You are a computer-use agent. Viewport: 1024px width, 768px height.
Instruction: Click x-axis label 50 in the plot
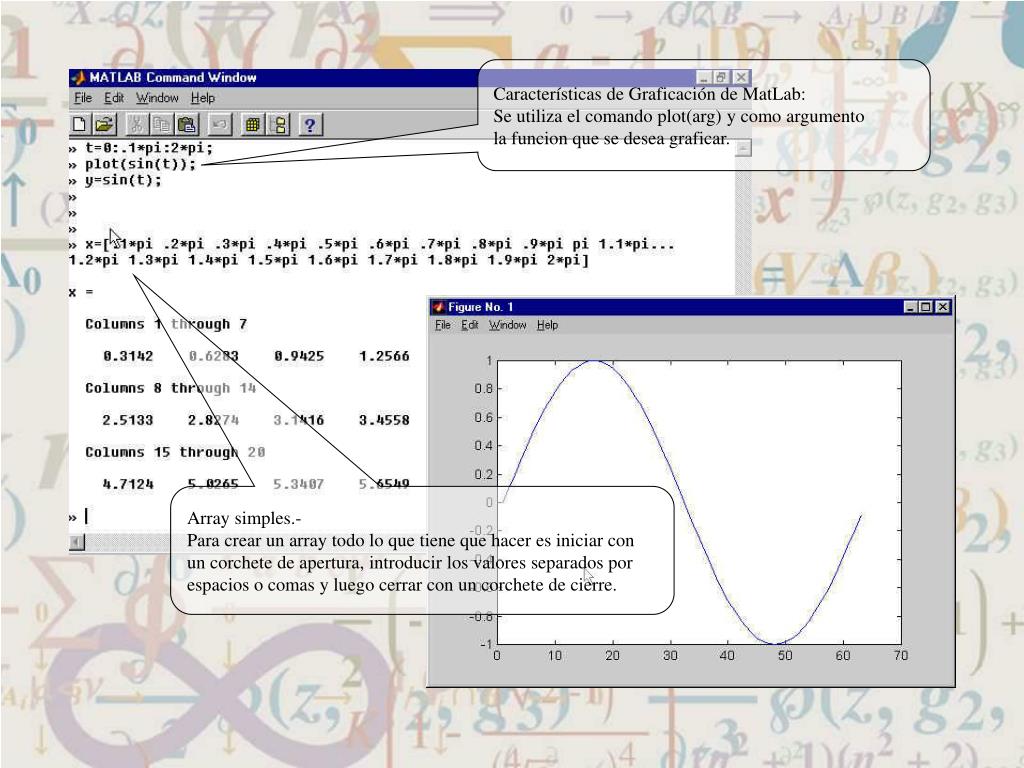(785, 655)
